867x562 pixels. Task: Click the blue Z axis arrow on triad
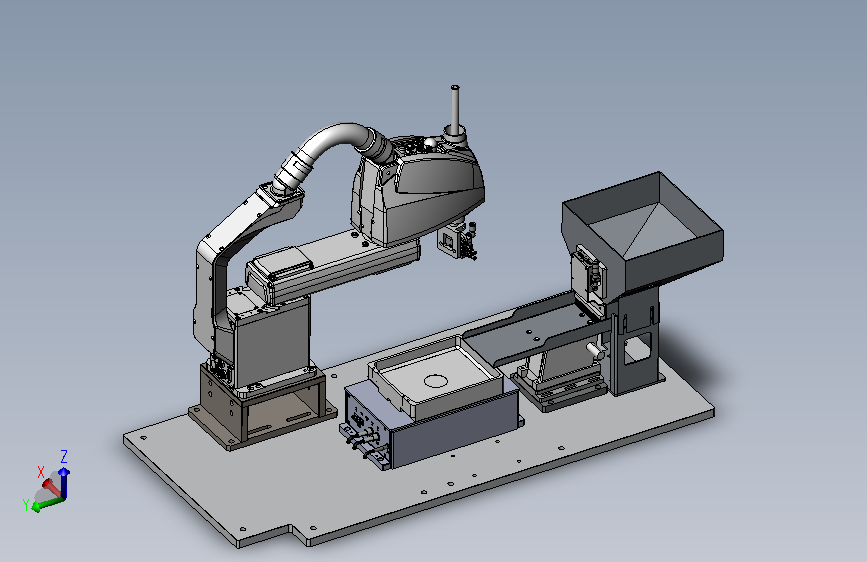(x=64, y=482)
